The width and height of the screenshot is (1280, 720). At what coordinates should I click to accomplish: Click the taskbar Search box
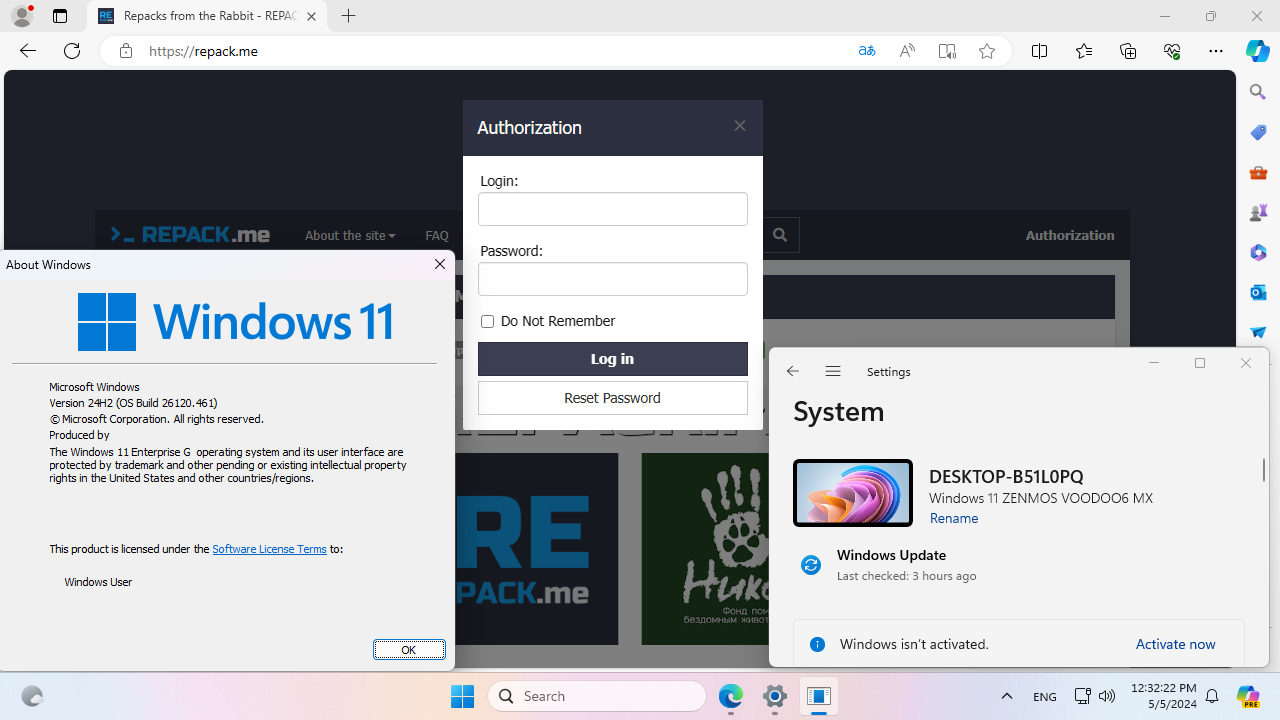(597, 696)
